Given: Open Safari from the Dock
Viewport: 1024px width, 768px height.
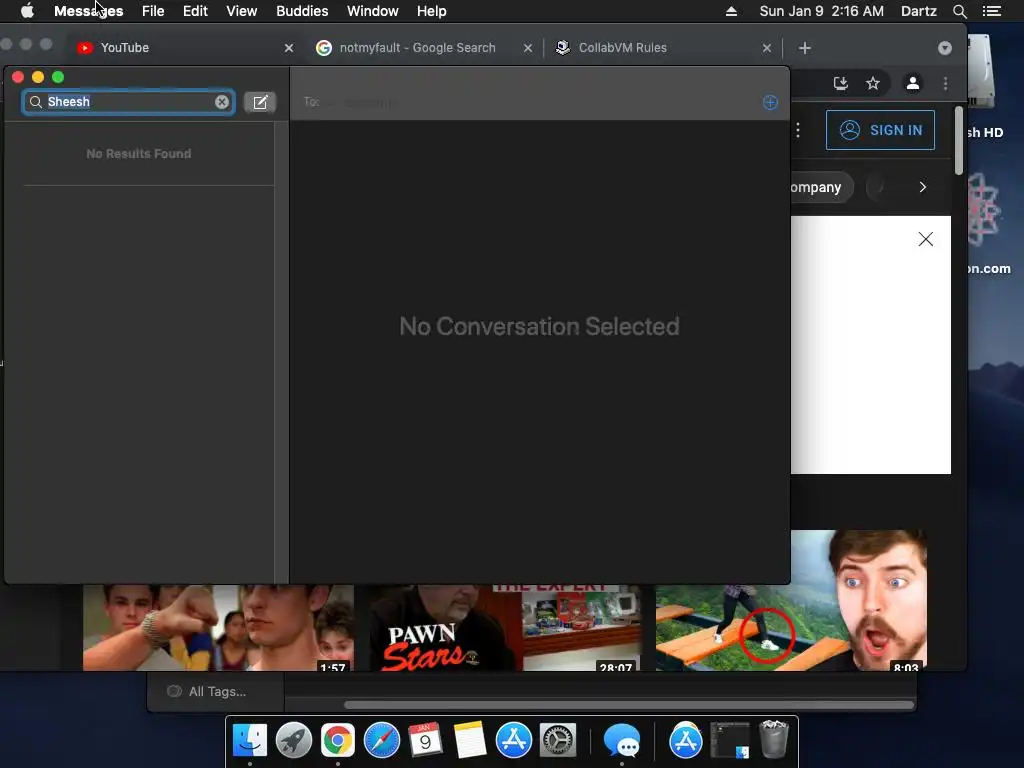Looking at the screenshot, I should click(x=381, y=741).
